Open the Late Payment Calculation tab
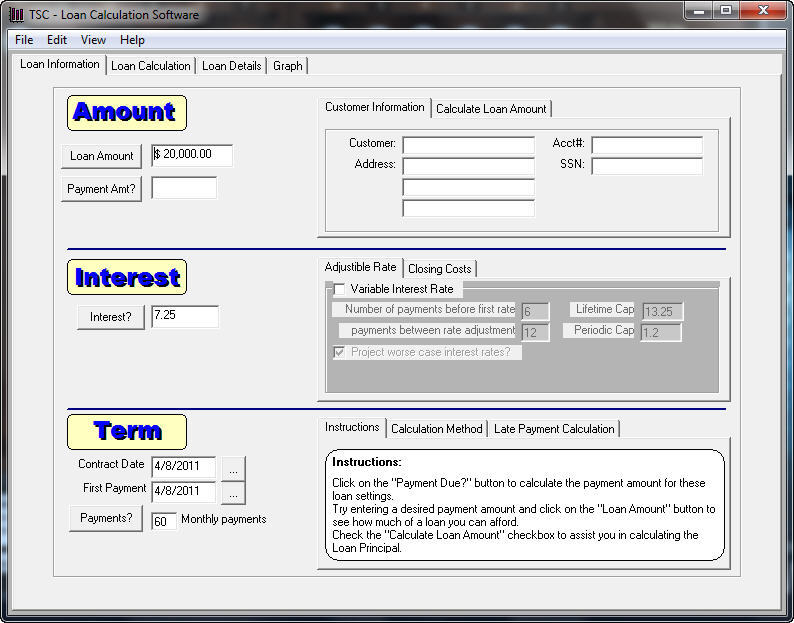Image resolution: width=794 pixels, height=623 pixels. (x=554, y=429)
